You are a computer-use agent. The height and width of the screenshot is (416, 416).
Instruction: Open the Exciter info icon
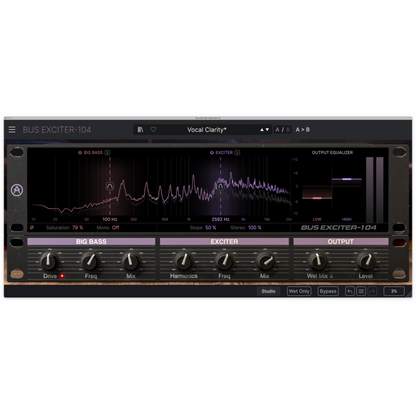[237, 152]
